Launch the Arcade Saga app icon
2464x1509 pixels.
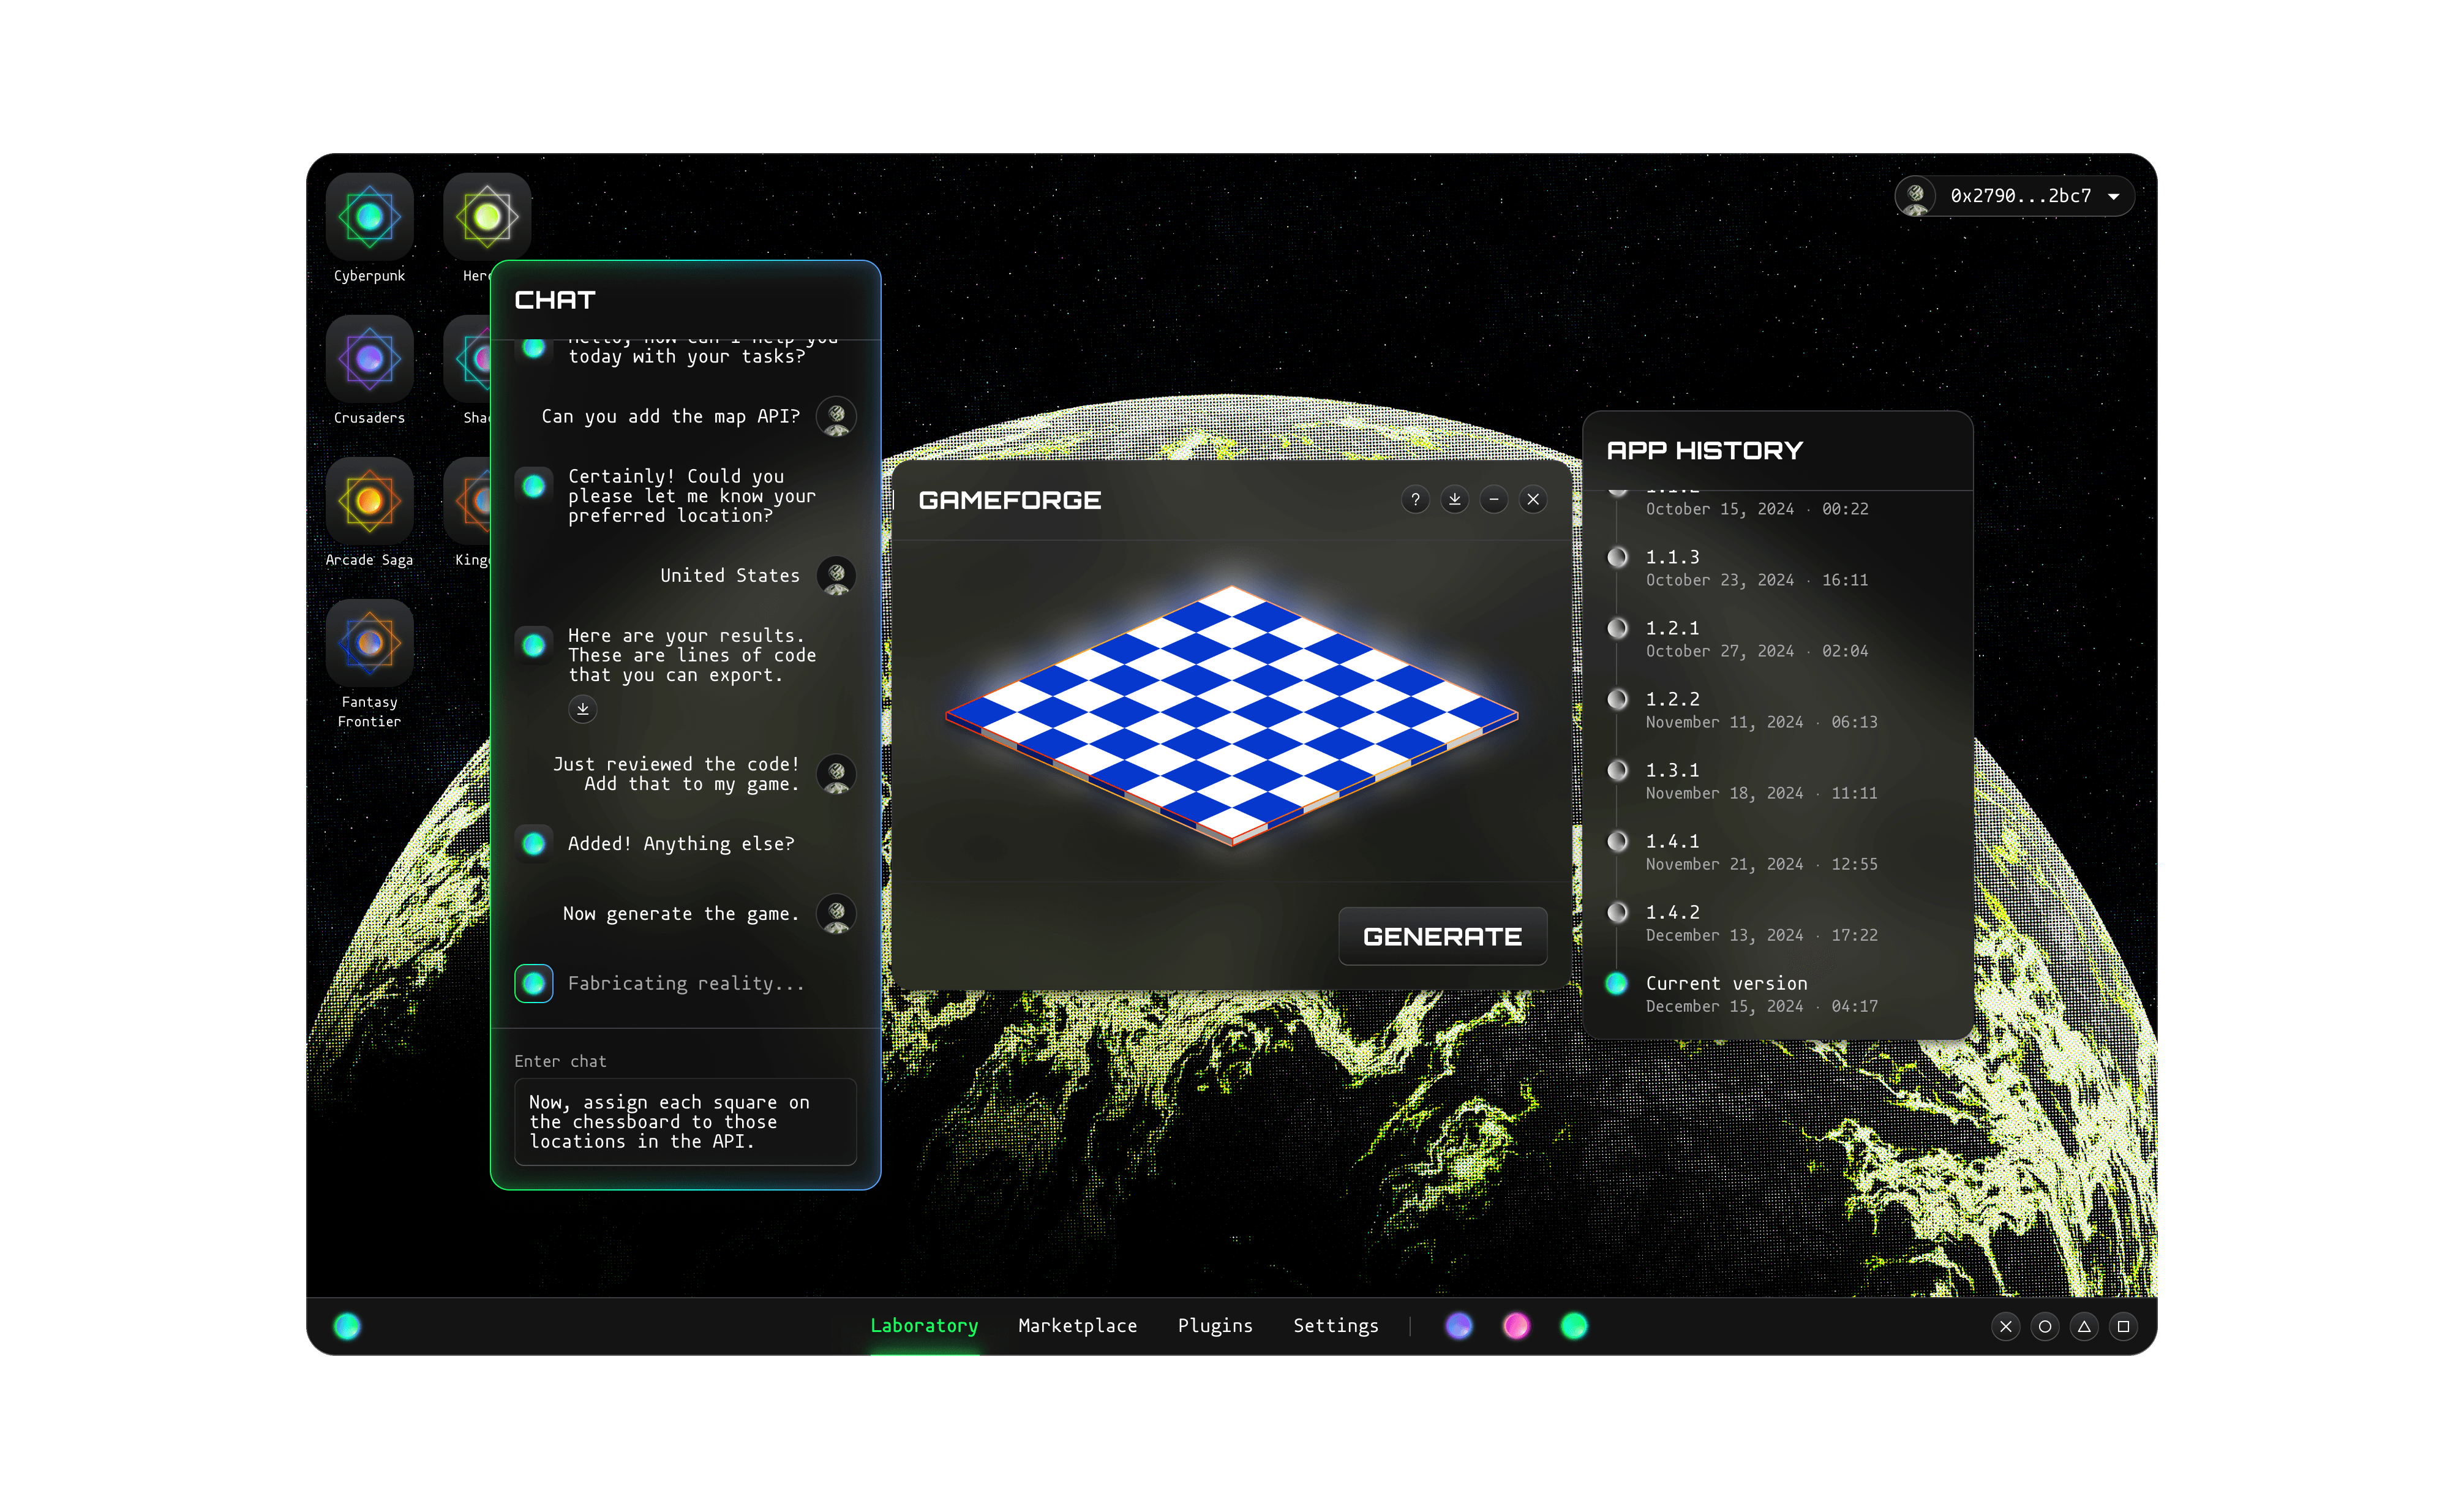tap(369, 501)
